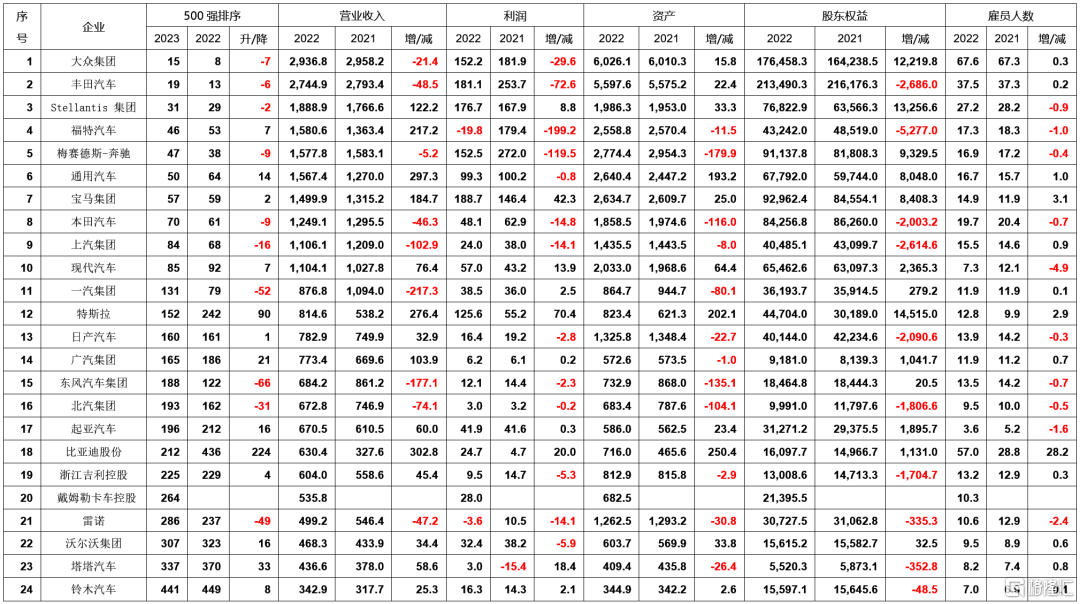Click the 上汽集团 company cell

click(94, 245)
